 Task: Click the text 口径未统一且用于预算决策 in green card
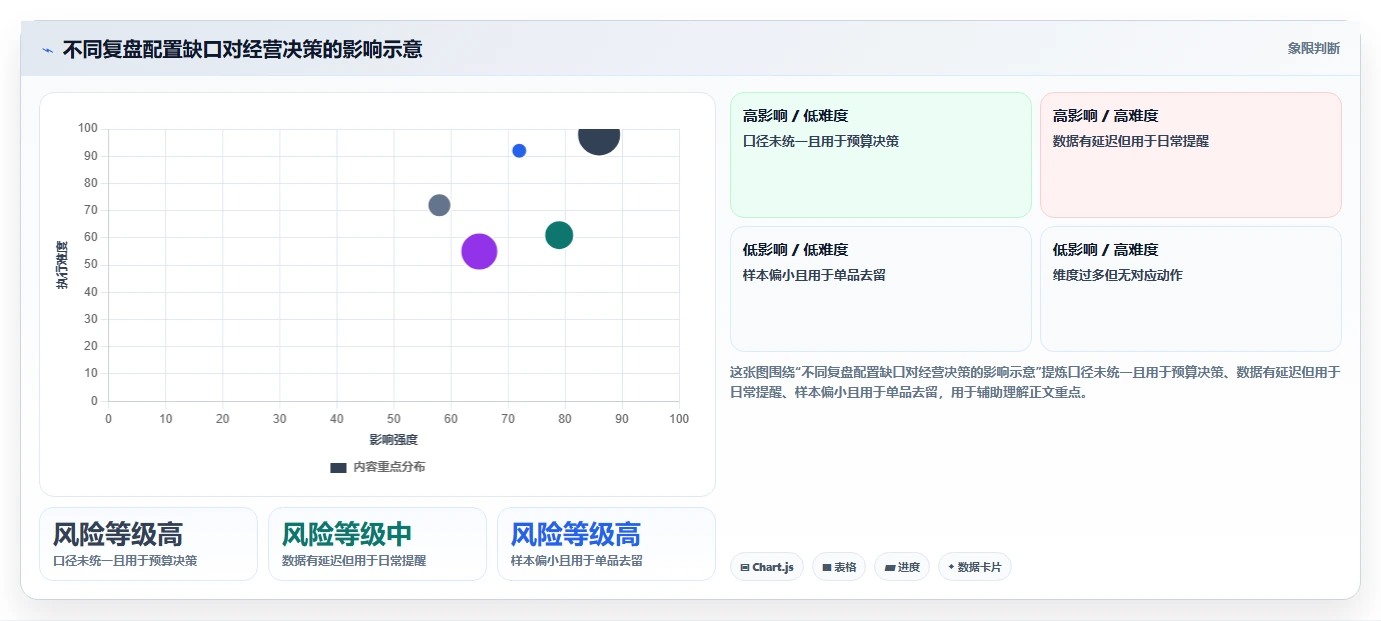[821, 141]
